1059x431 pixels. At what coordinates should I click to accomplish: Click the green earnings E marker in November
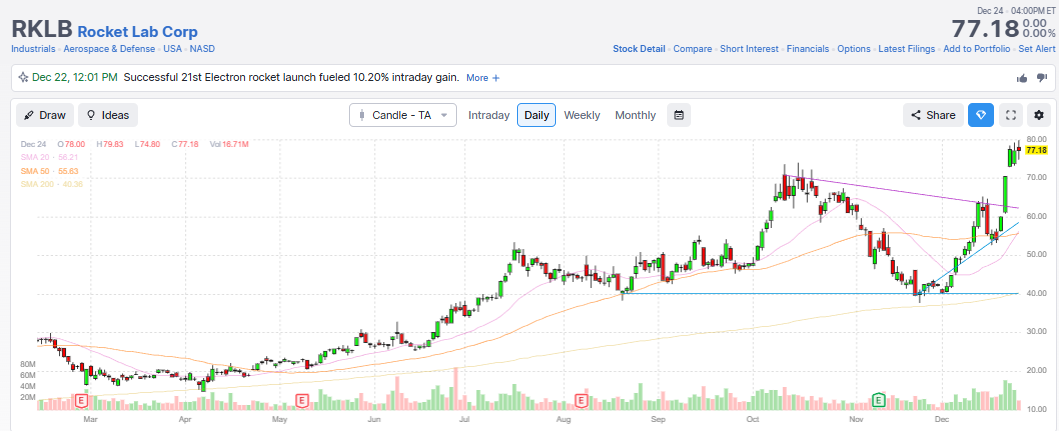[x=879, y=401]
